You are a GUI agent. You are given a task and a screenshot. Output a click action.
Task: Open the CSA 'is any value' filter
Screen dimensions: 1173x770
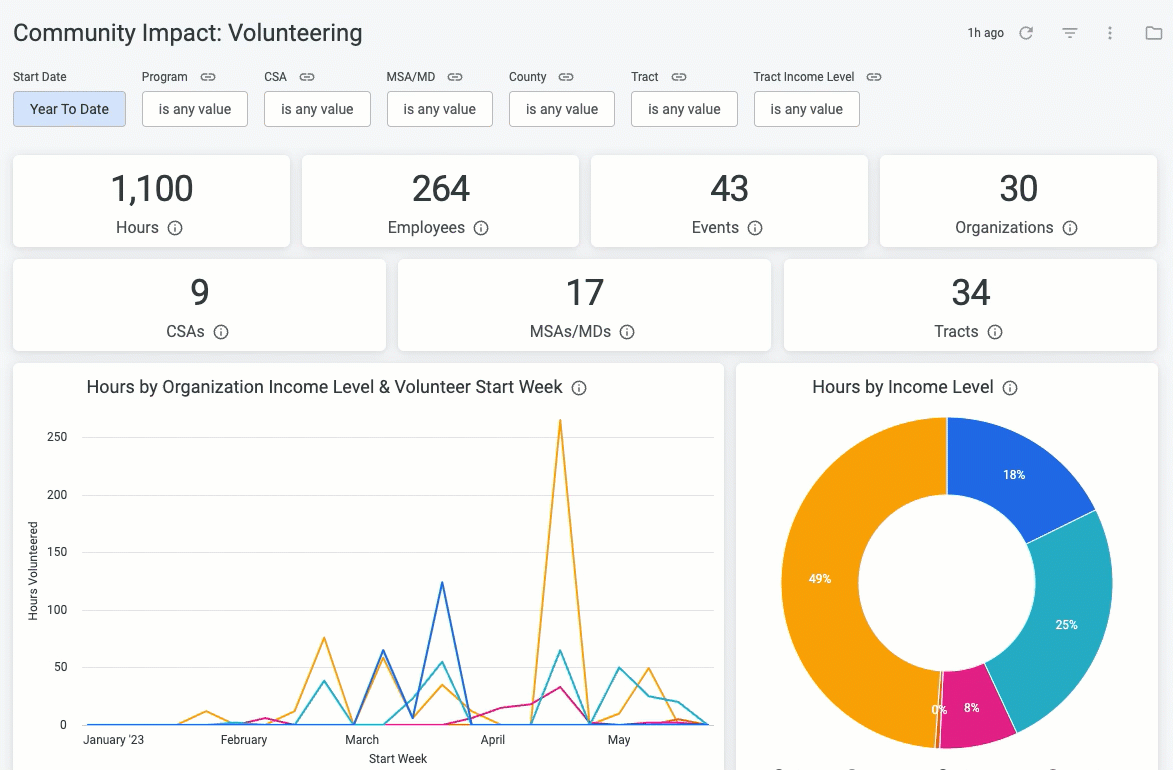coord(317,109)
